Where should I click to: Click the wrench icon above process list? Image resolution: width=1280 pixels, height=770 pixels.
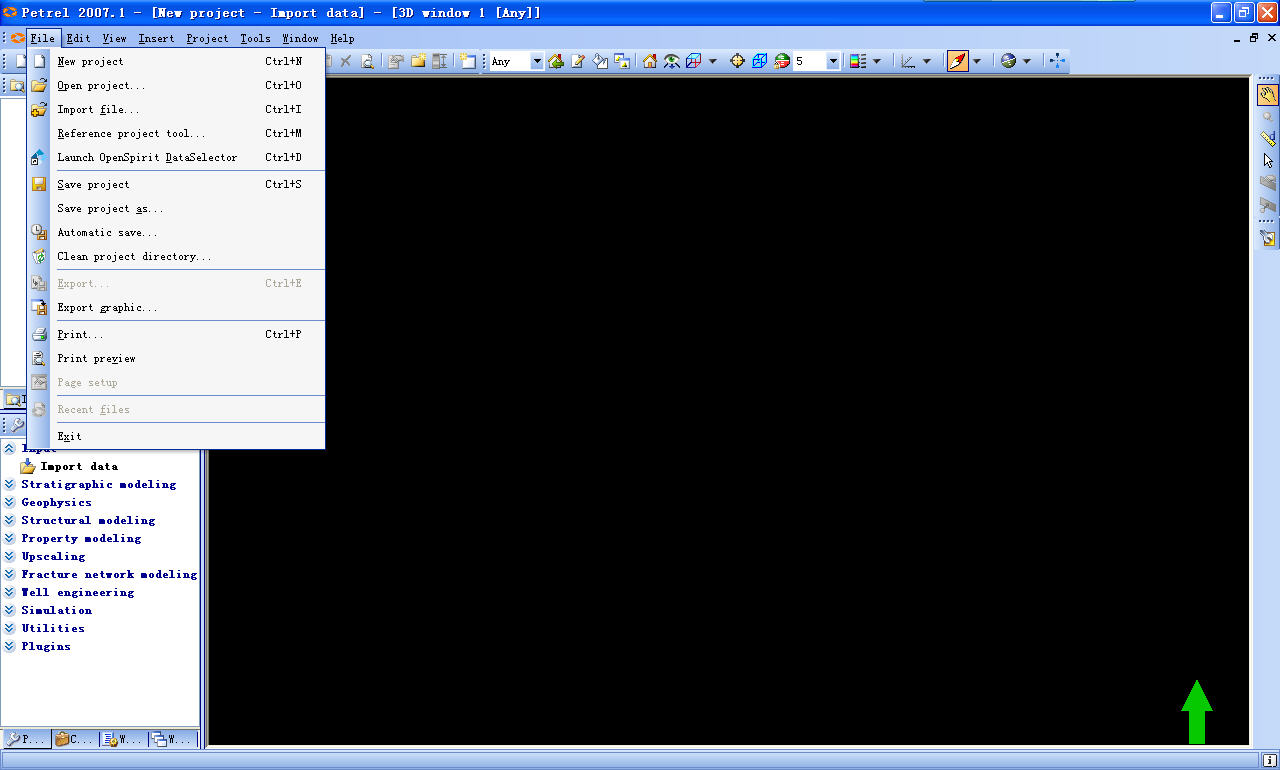coord(17,425)
